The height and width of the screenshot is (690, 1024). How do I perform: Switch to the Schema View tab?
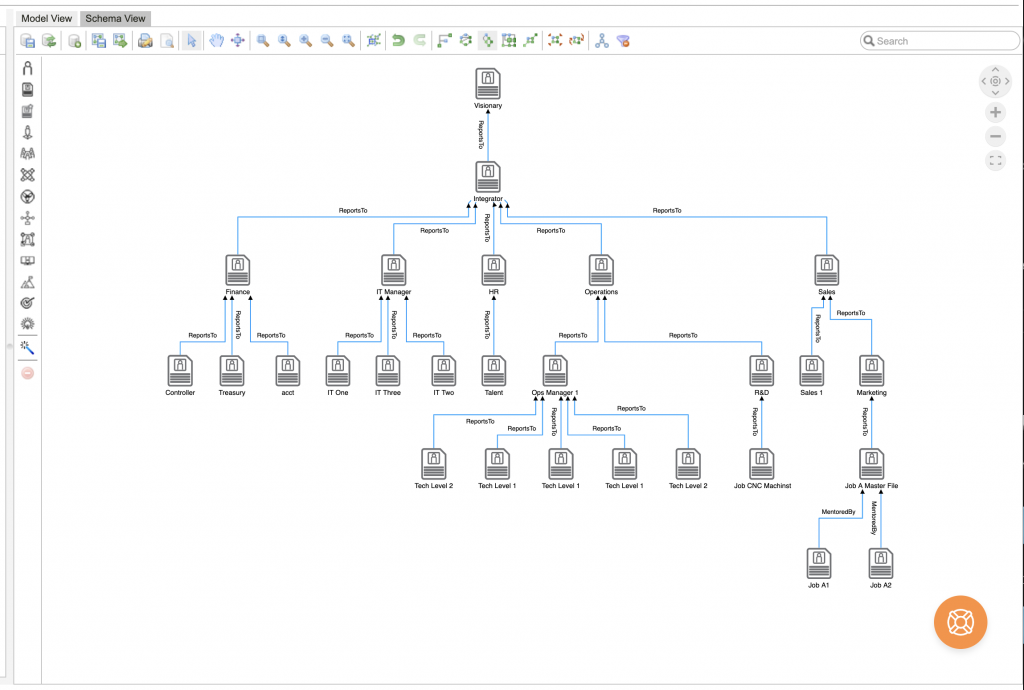pos(114,18)
